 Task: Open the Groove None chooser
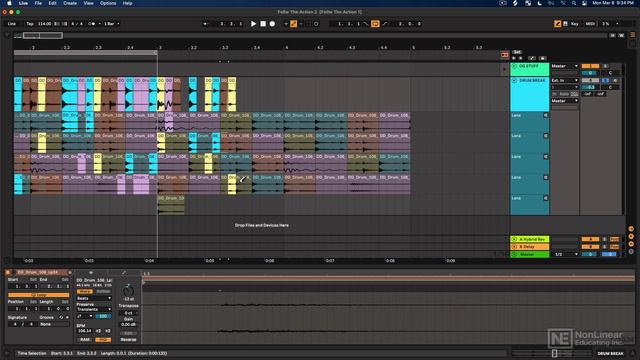54,324
